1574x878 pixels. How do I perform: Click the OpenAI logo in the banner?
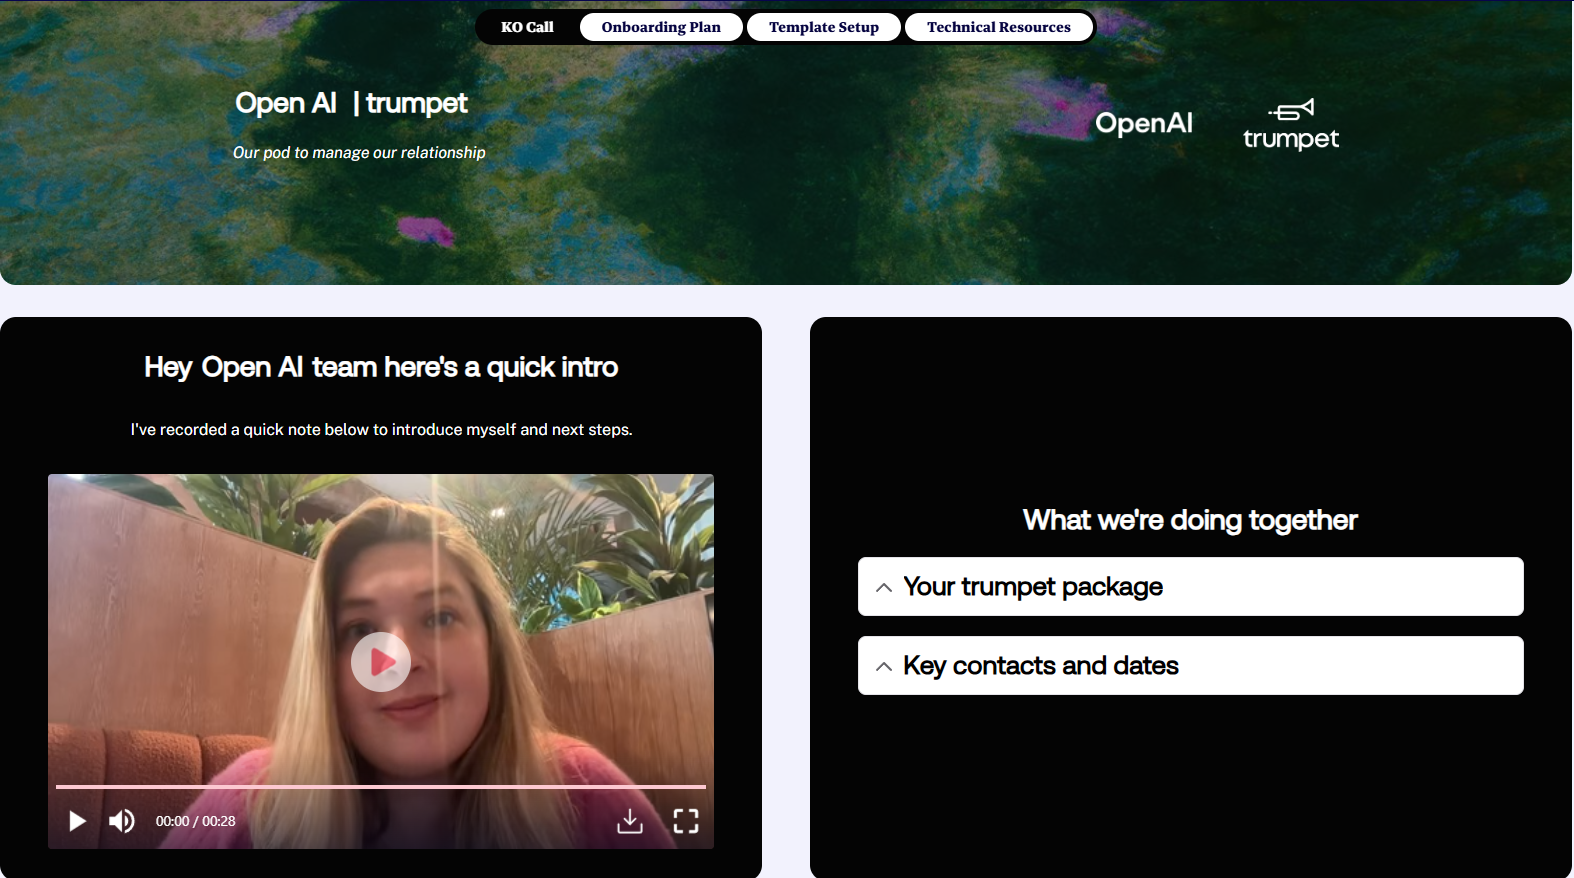point(1144,123)
